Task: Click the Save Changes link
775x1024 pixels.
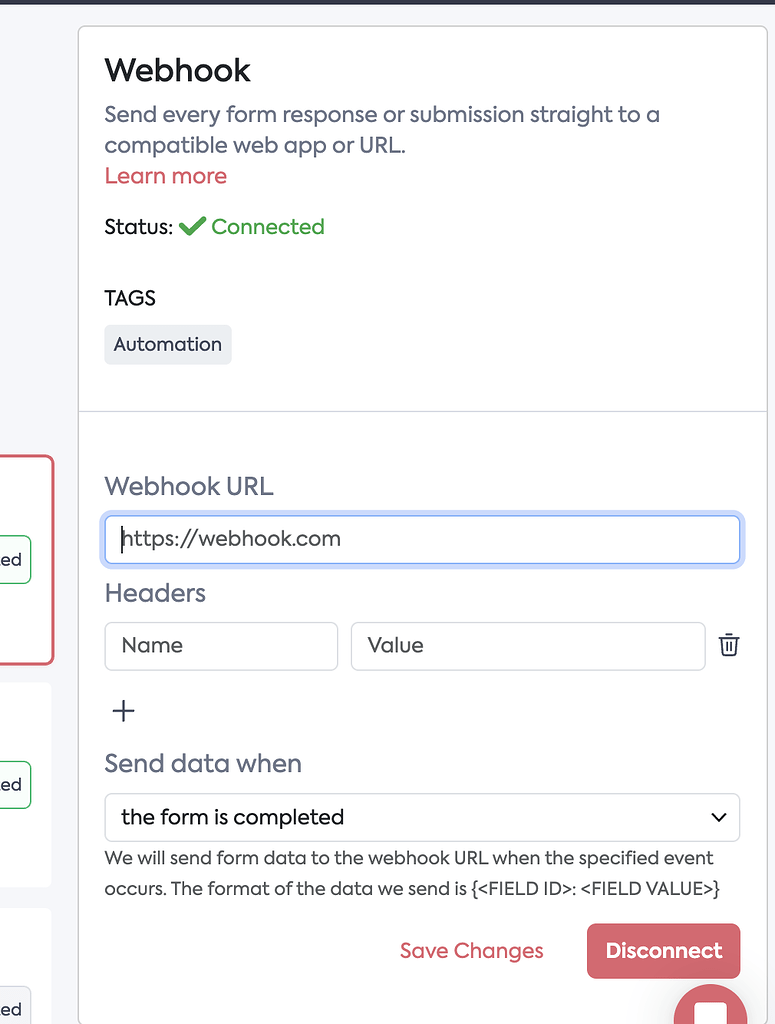Action: point(471,951)
